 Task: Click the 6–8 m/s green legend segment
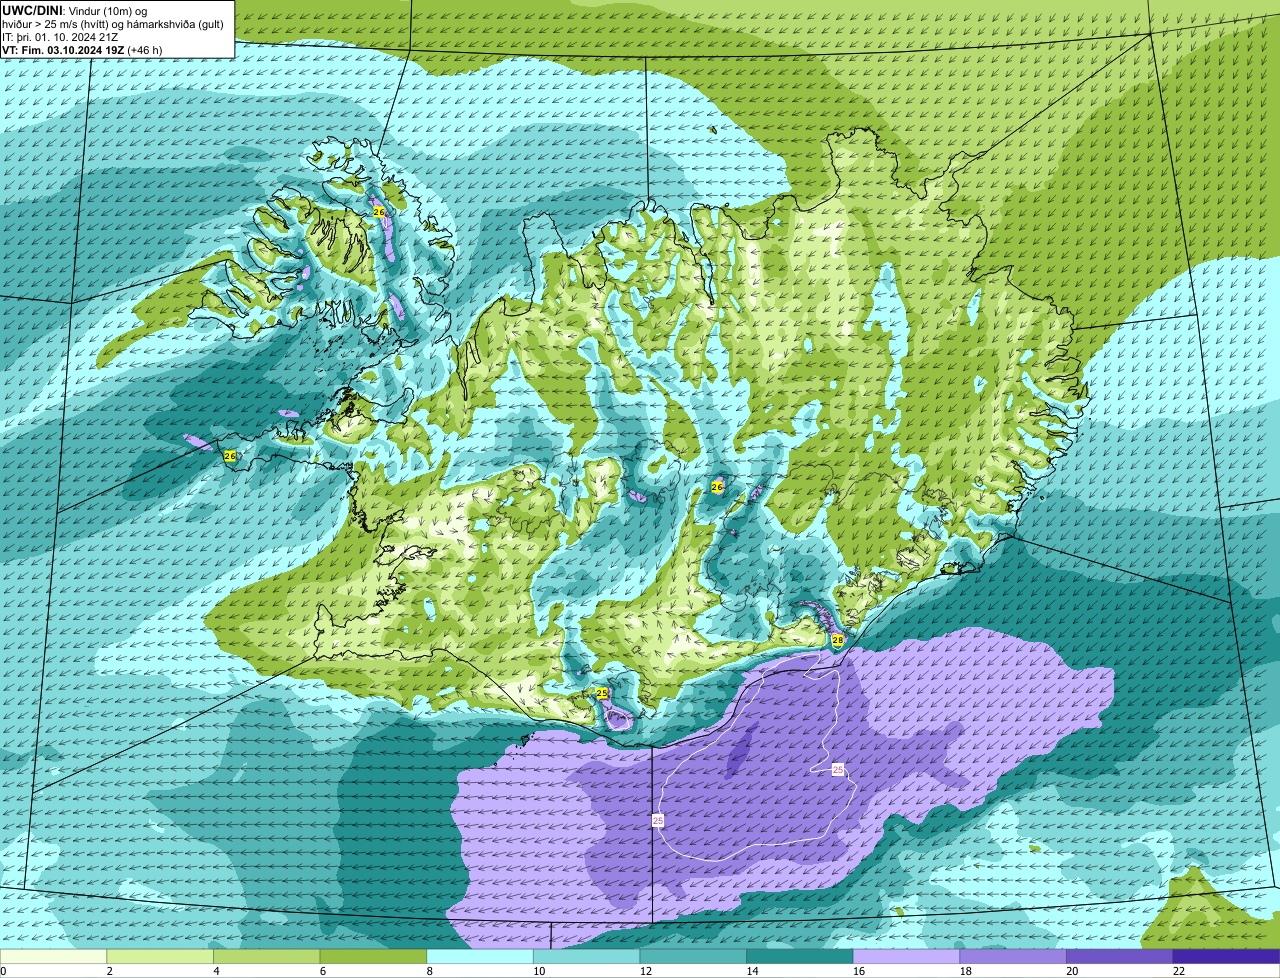click(373, 957)
